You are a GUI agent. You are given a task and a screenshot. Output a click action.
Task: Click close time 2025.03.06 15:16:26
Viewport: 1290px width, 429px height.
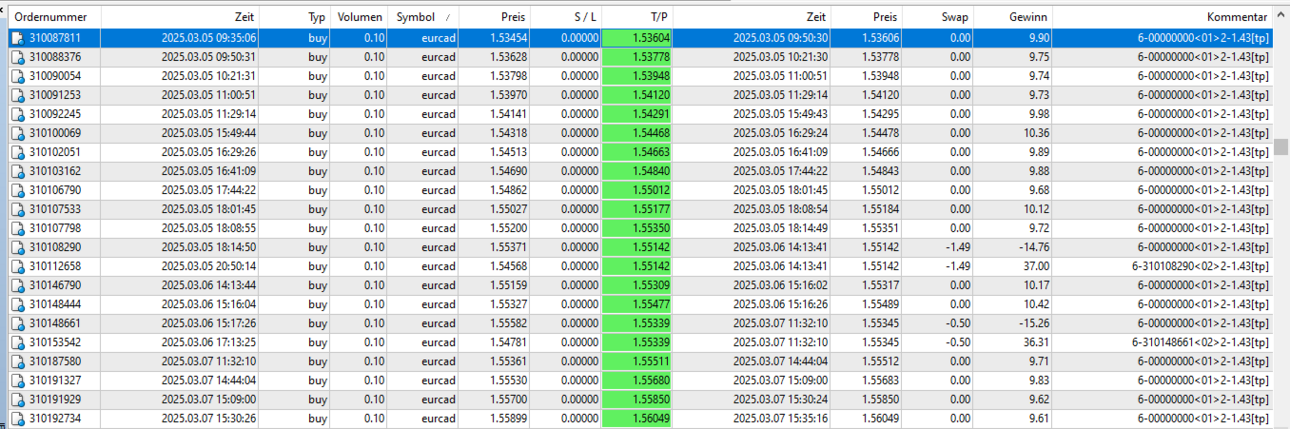[x=780, y=304]
